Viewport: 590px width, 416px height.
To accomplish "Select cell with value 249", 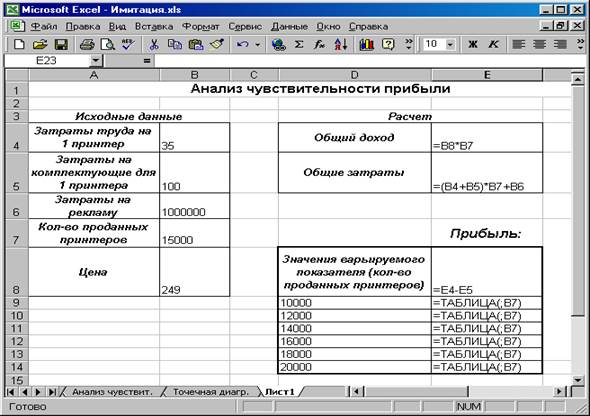I will tap(195, 272).
